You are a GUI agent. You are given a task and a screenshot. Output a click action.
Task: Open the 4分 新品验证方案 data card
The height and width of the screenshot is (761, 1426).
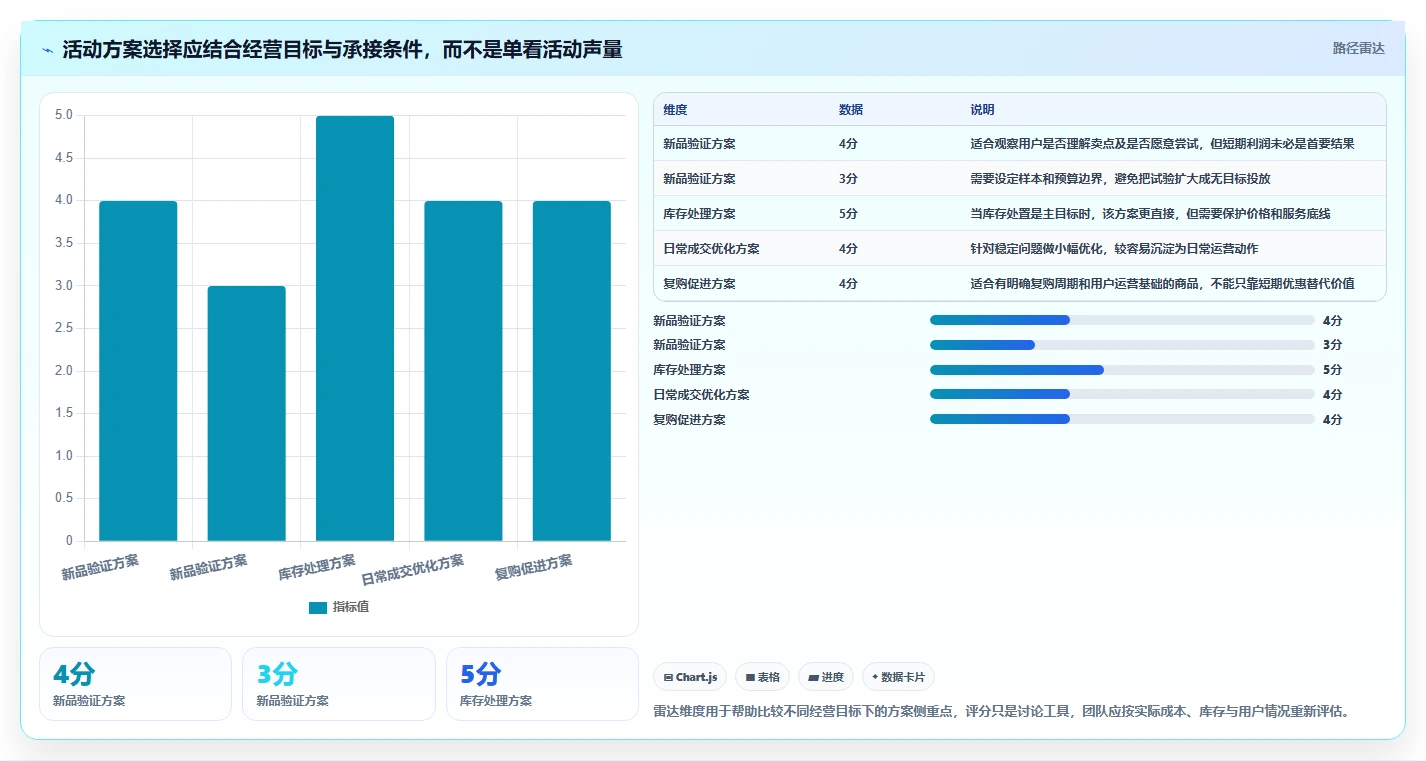(135, 684)
